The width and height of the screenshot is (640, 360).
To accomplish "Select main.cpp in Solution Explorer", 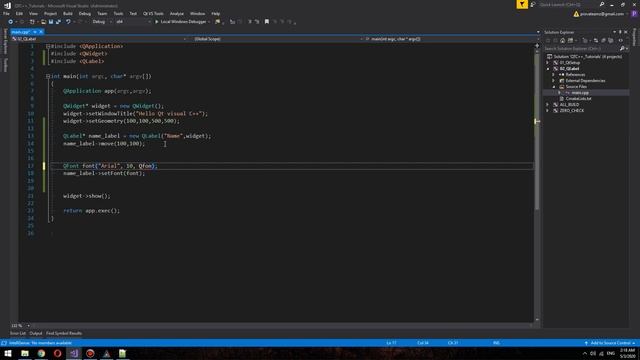I will pyautogui.click(x=580, y=93).
